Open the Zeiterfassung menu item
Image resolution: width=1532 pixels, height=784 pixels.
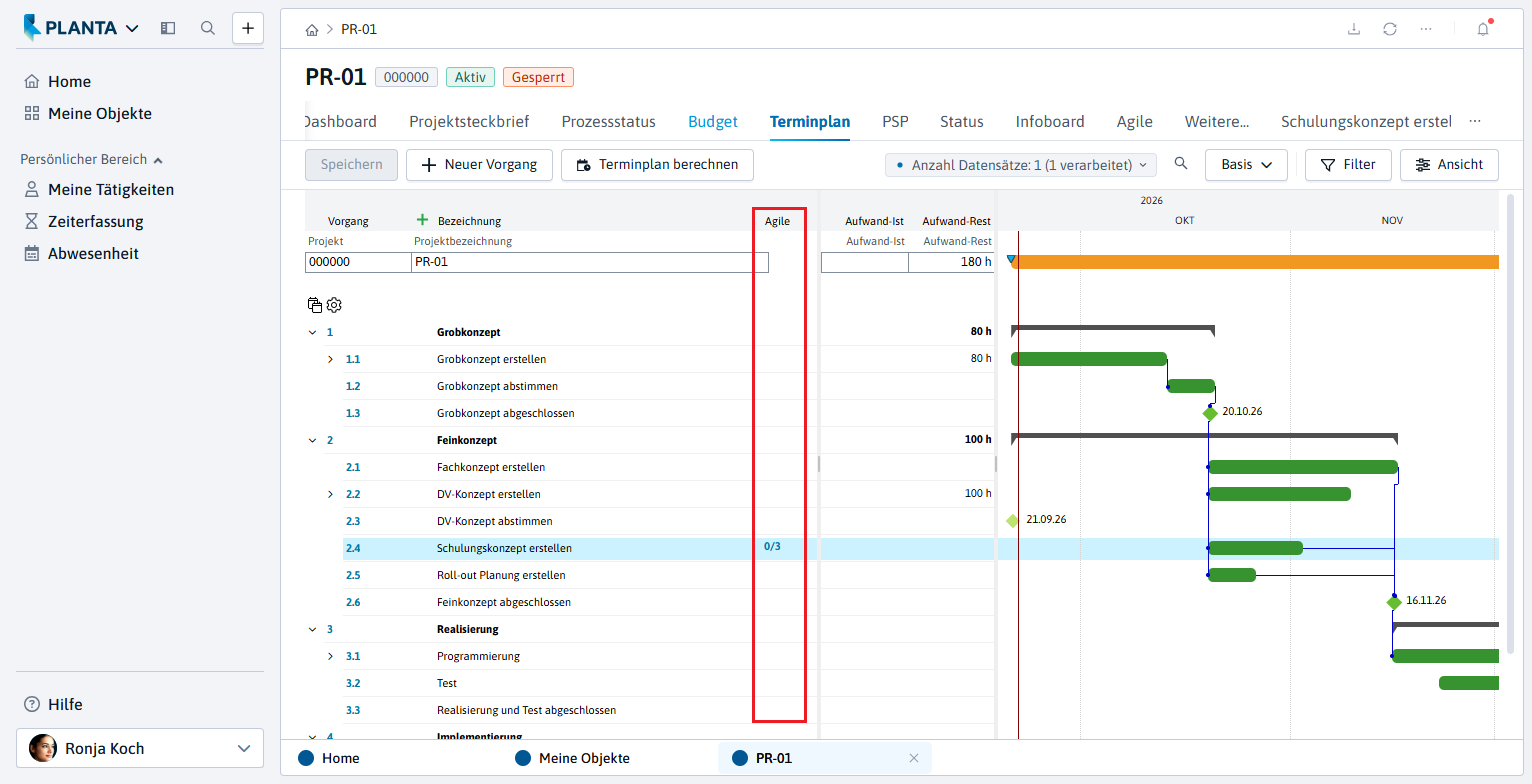point(96,222)
